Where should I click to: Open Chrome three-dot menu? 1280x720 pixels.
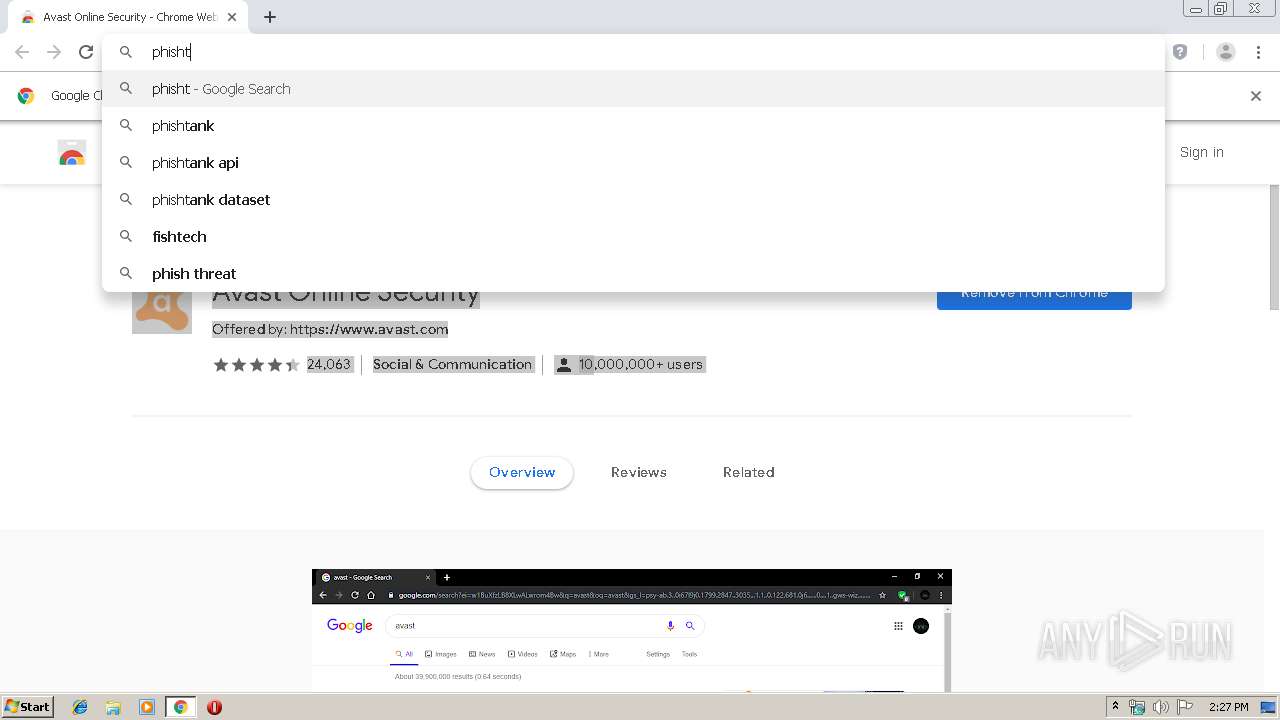[x=1259, y=52]
